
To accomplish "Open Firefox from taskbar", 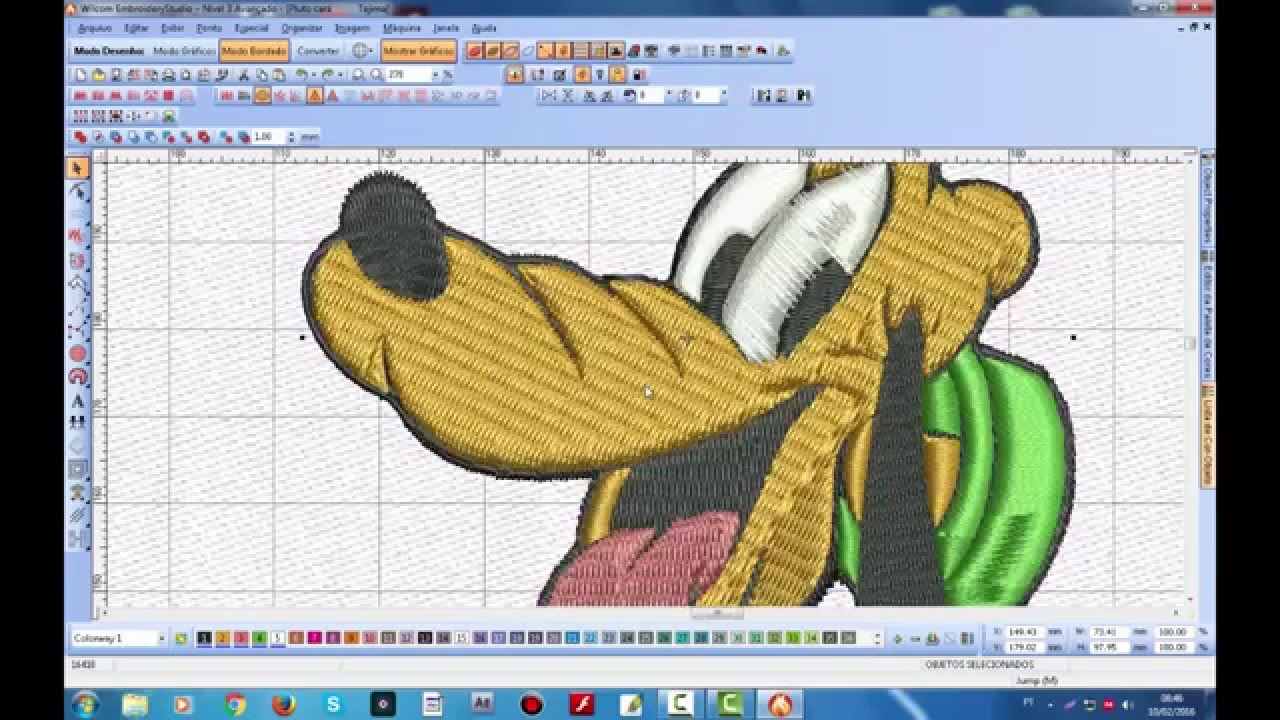I will pyautogui.click(x=284, y=704).
